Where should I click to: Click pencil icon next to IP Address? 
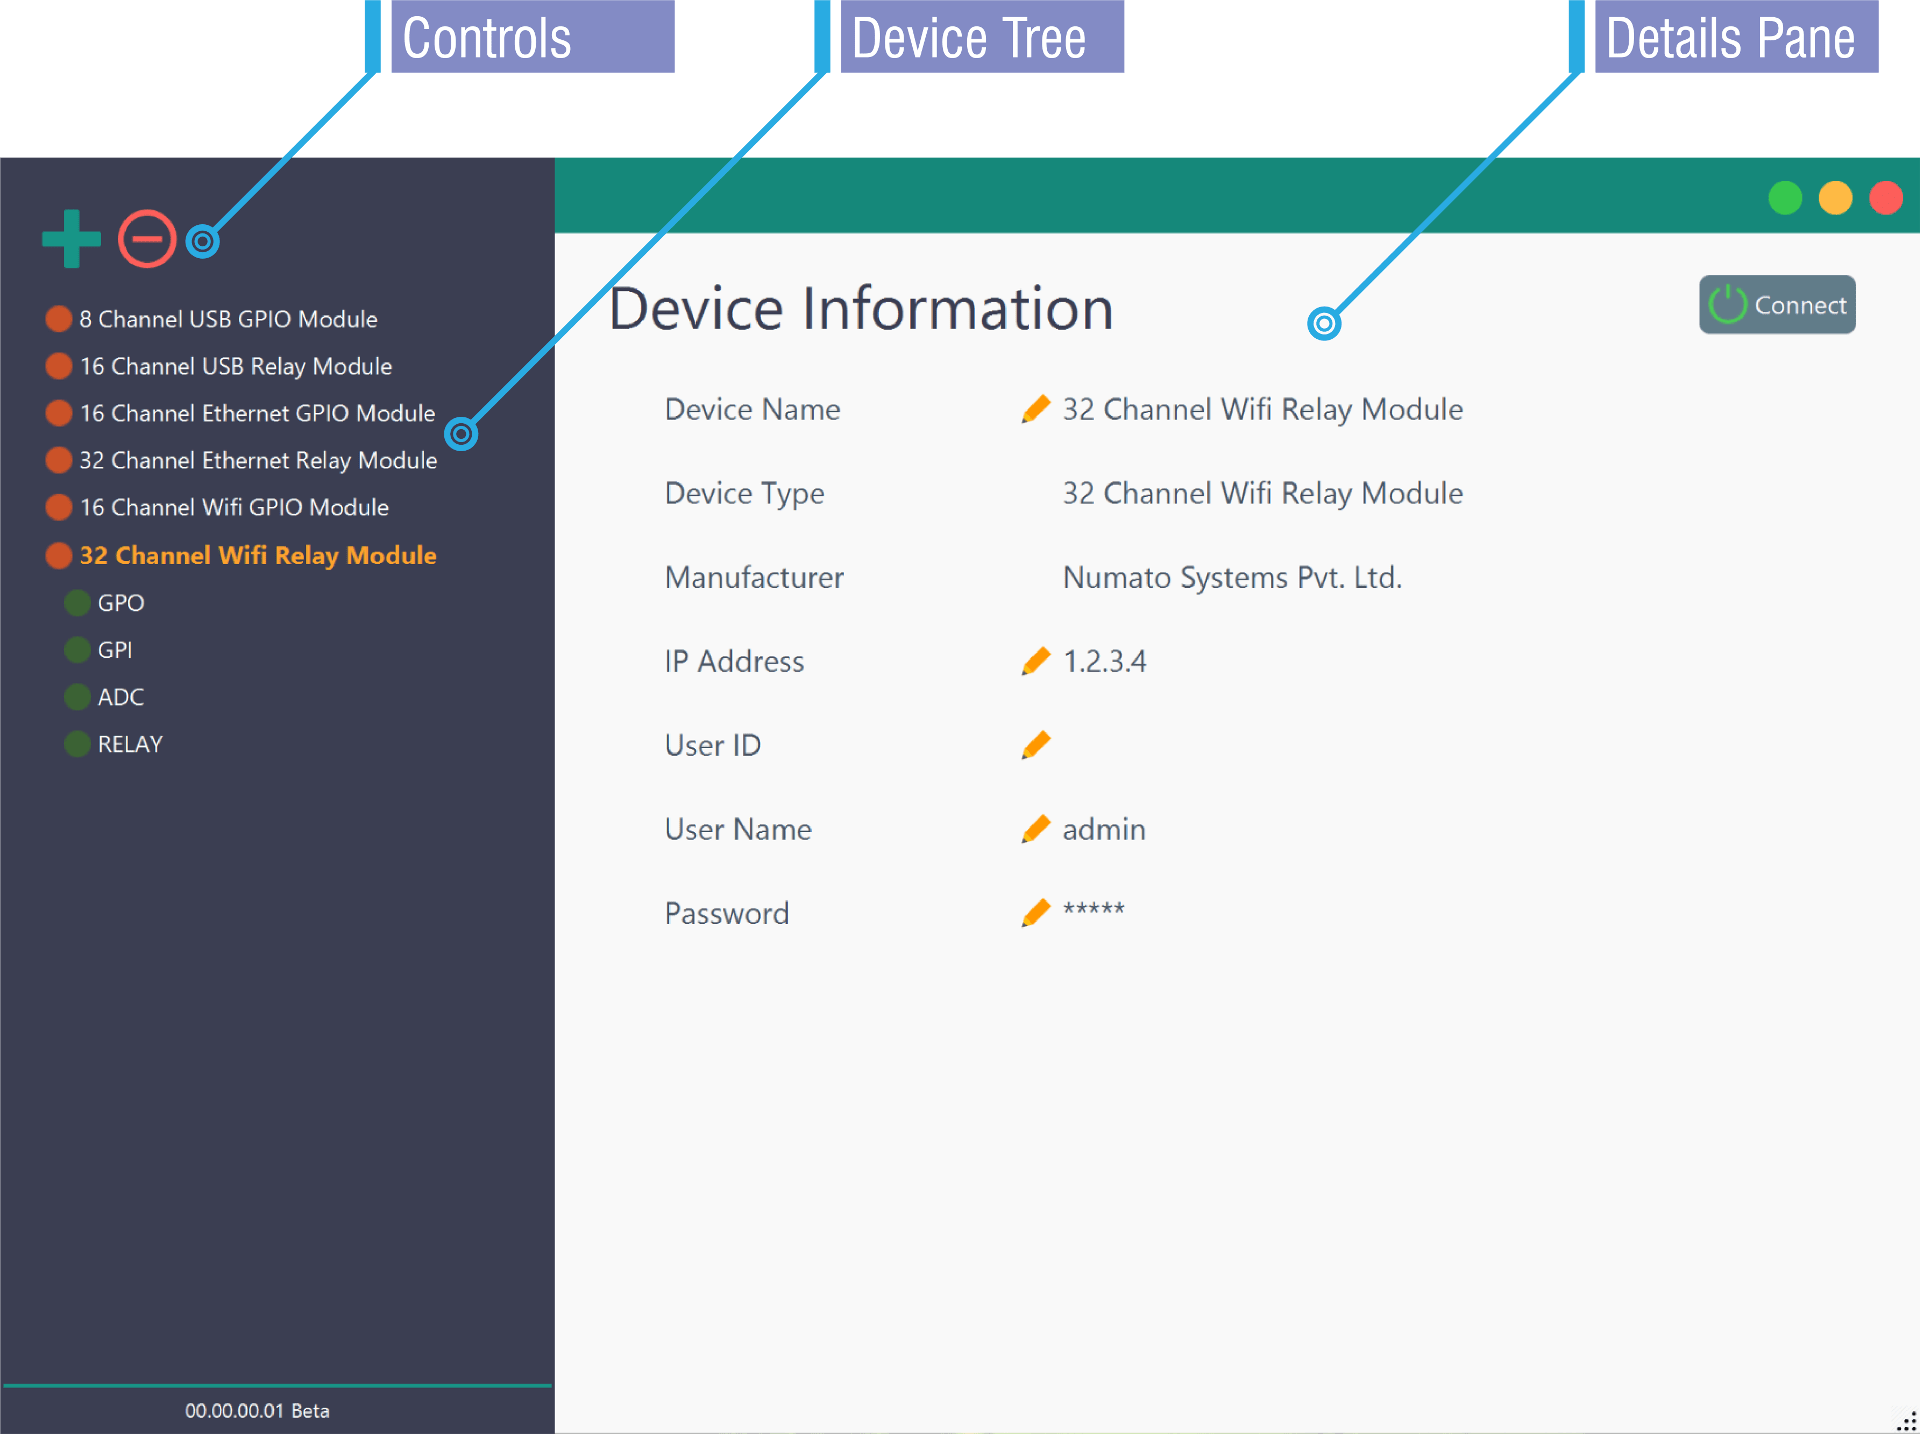pyautogui.click(x=1036, y=661)
